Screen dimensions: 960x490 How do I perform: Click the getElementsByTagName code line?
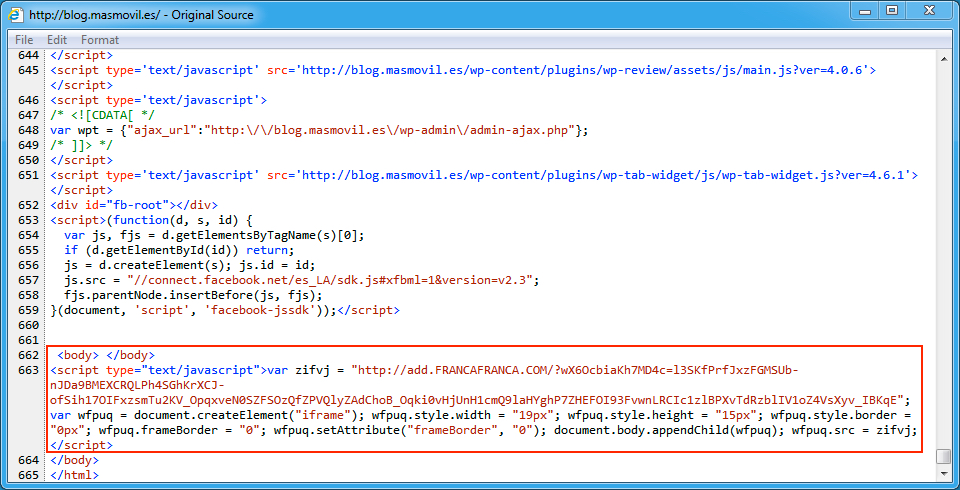coord(214,235)
